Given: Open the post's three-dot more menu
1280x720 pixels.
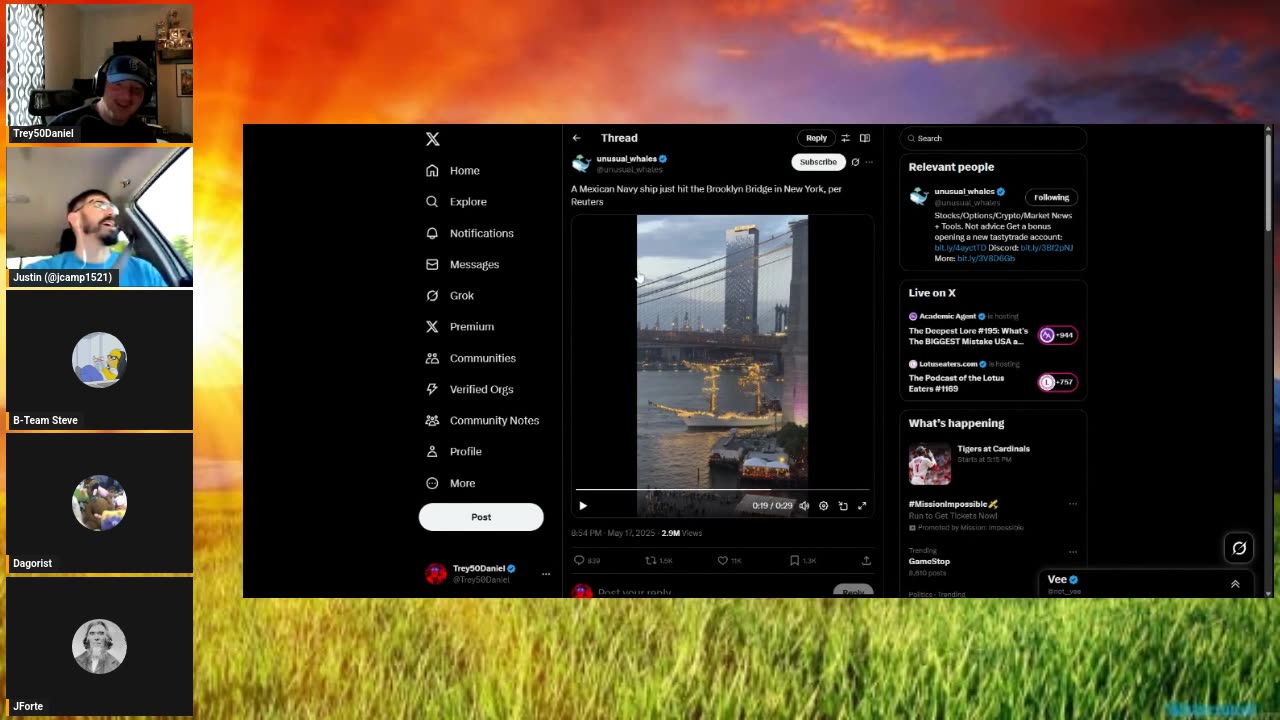Looking at the screenshot, I should (x=869, y=162).
